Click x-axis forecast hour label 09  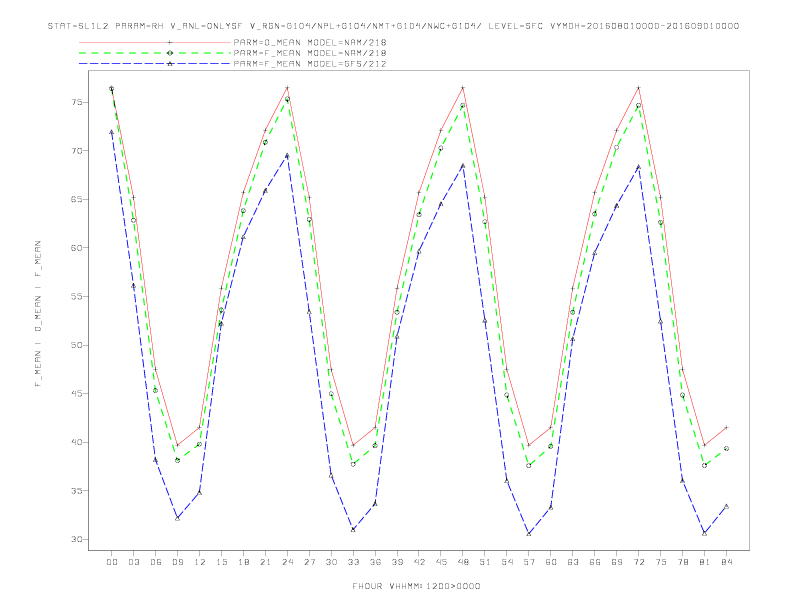tap(177, 562)
